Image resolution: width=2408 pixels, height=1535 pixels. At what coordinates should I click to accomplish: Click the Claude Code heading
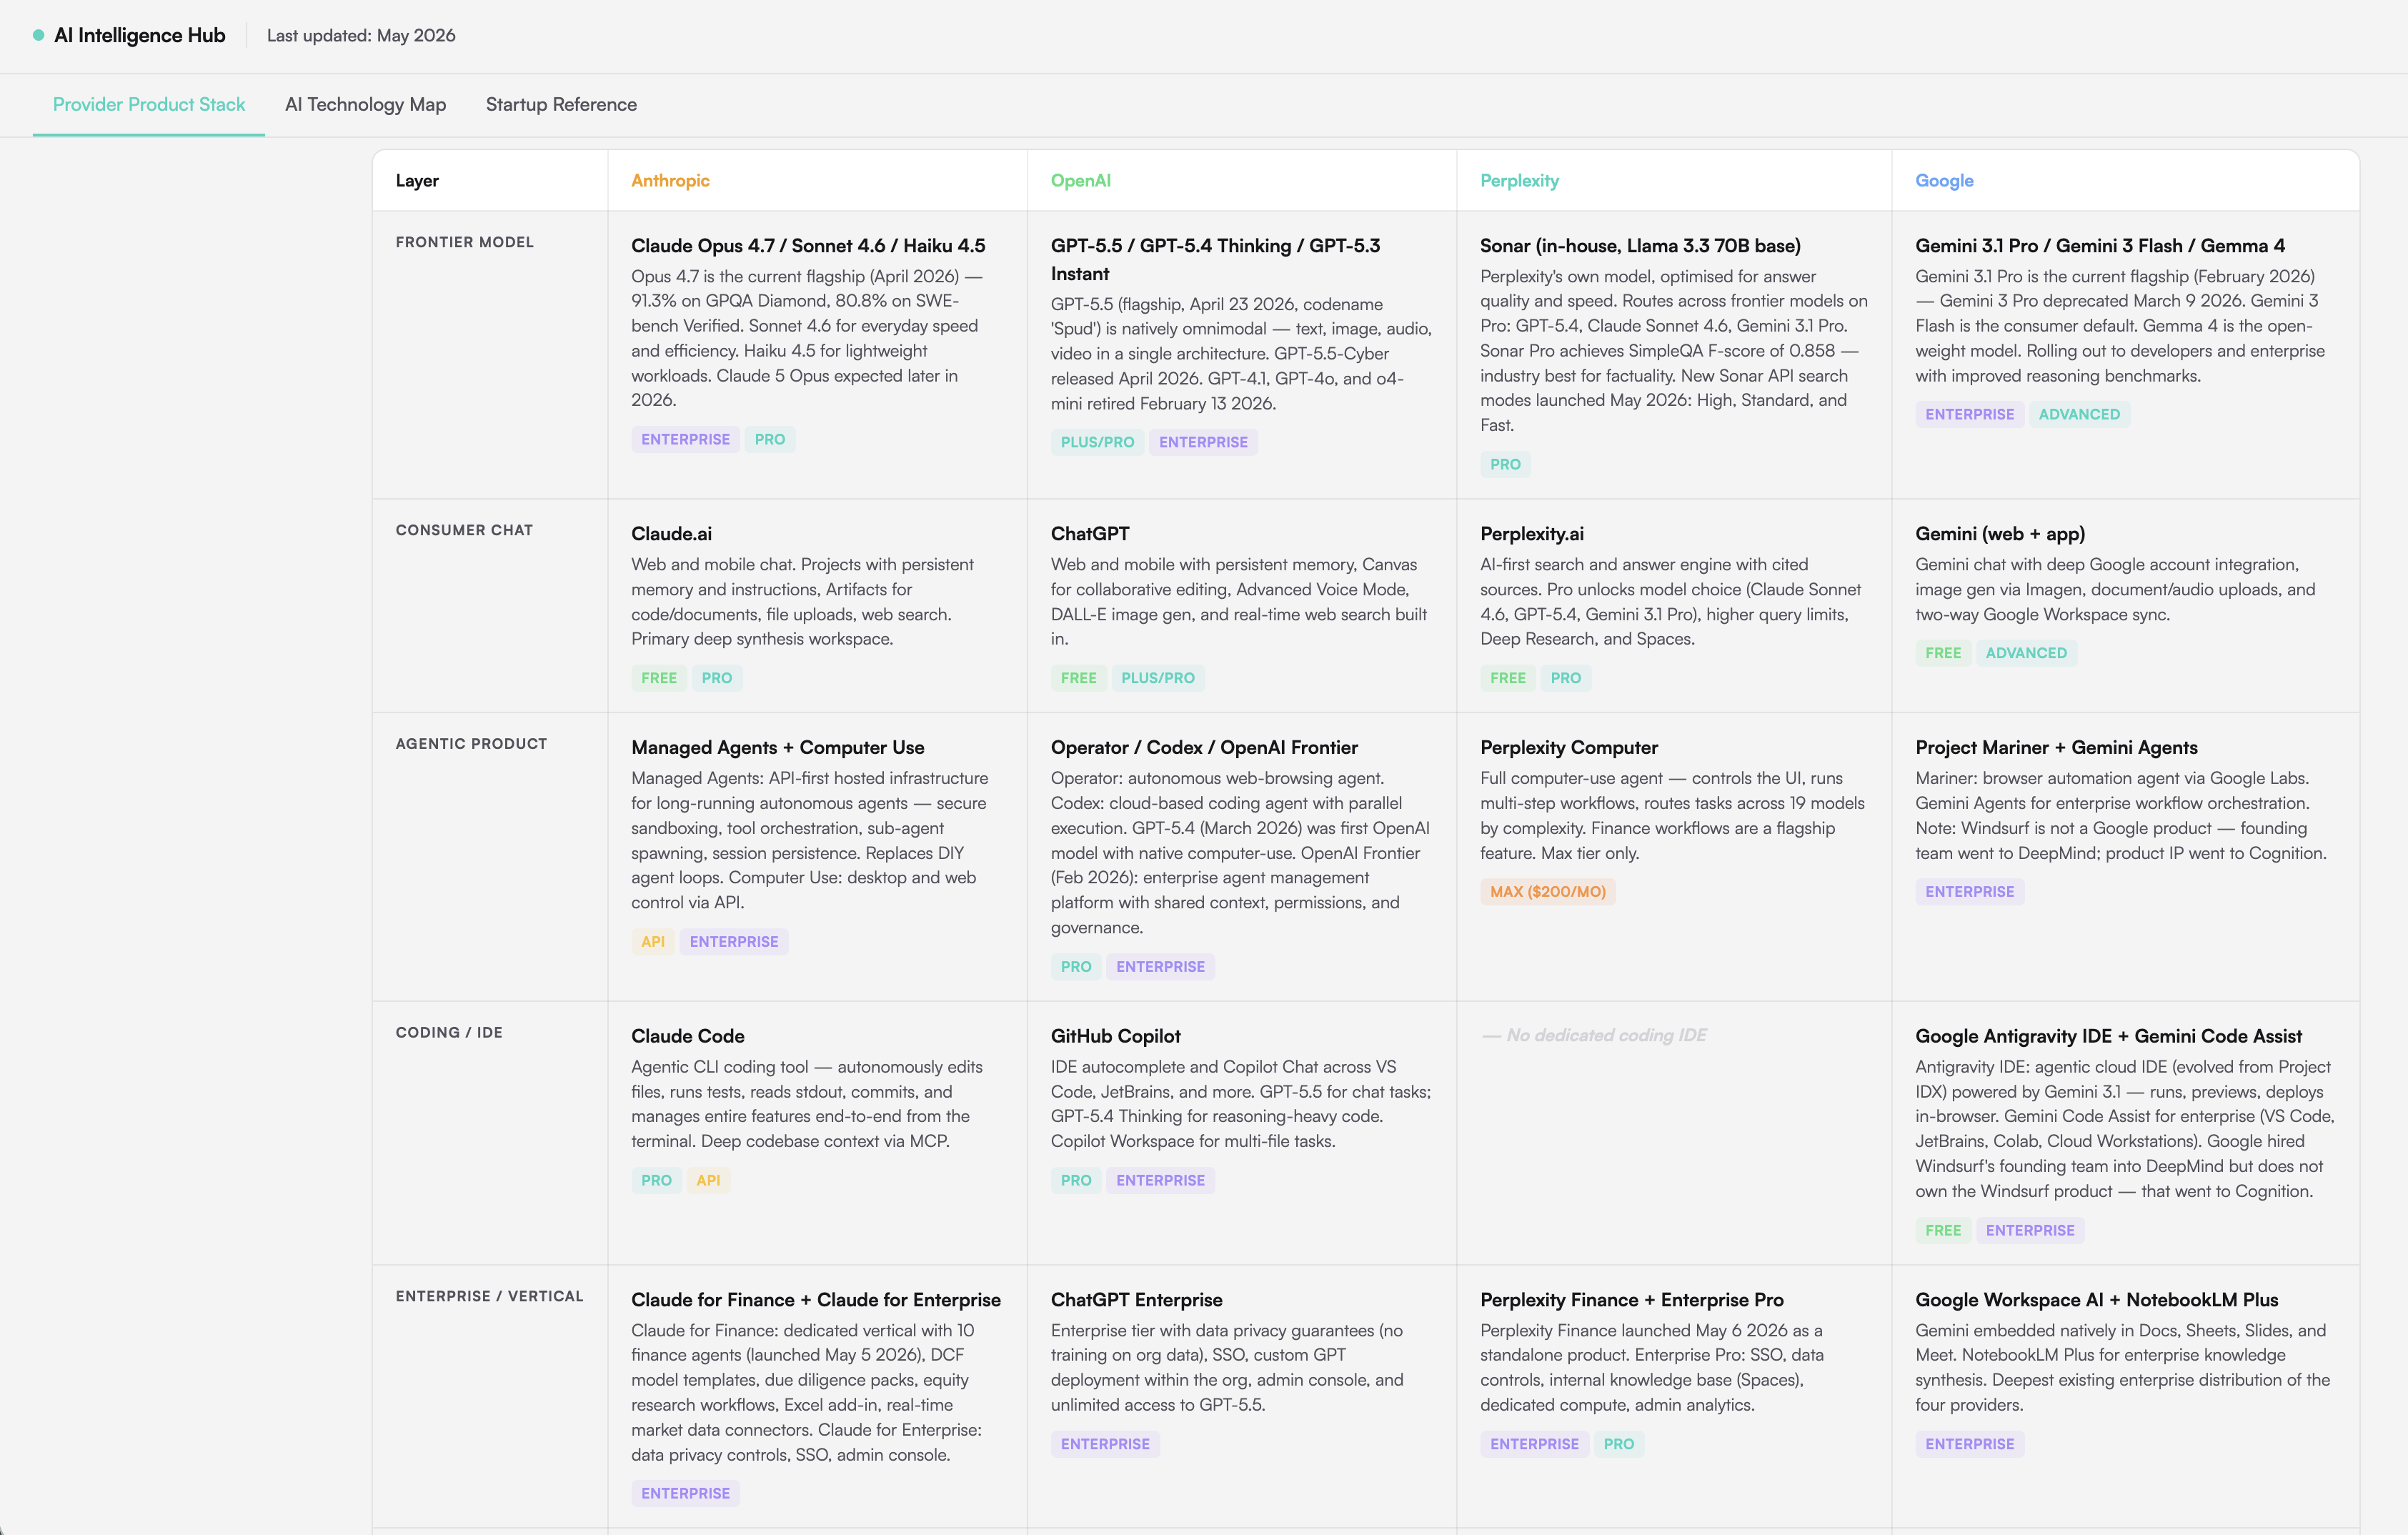click(687, 1036)
